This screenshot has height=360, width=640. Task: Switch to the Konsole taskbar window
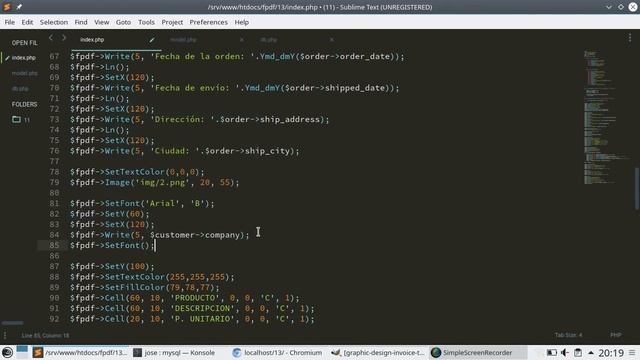[174, 352]
